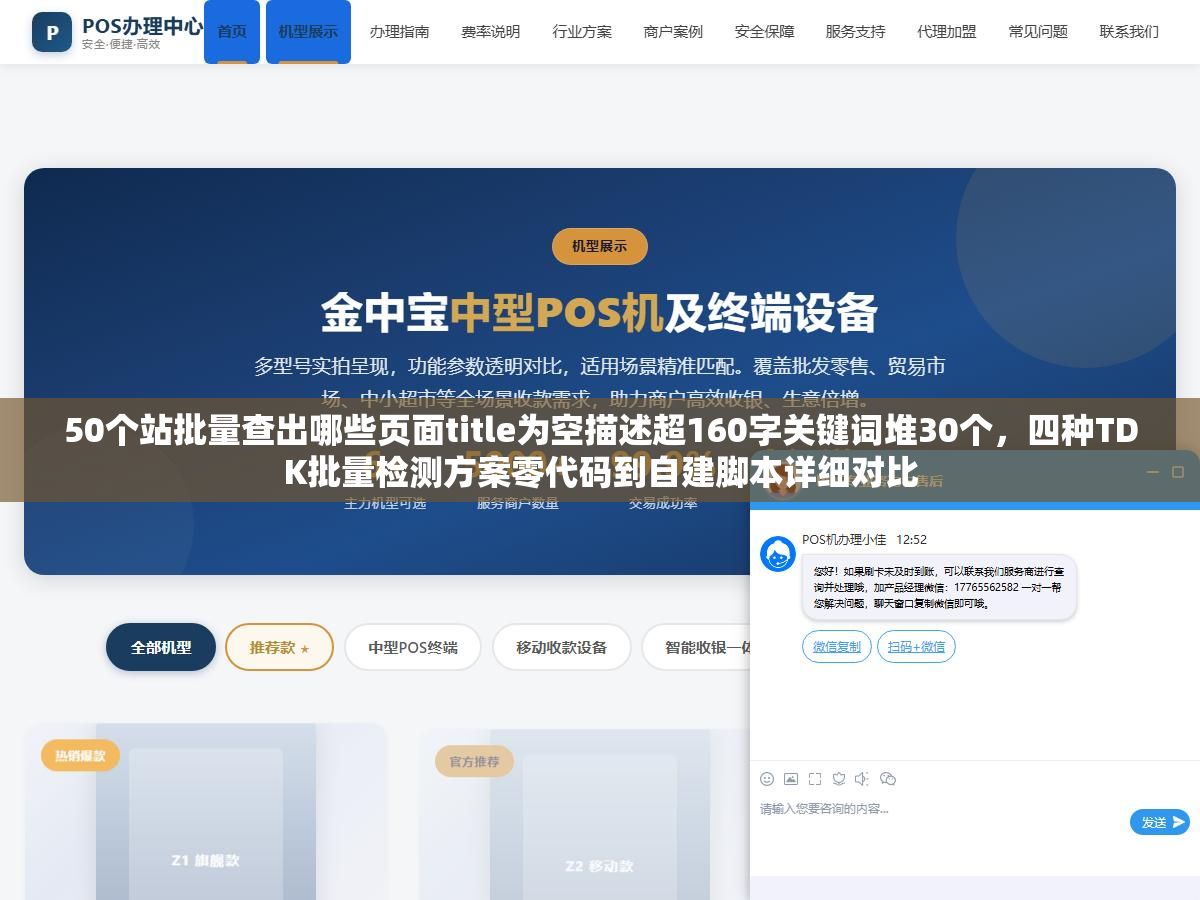Open the Z1 旗舰款 product card

[x=205, y=811]
